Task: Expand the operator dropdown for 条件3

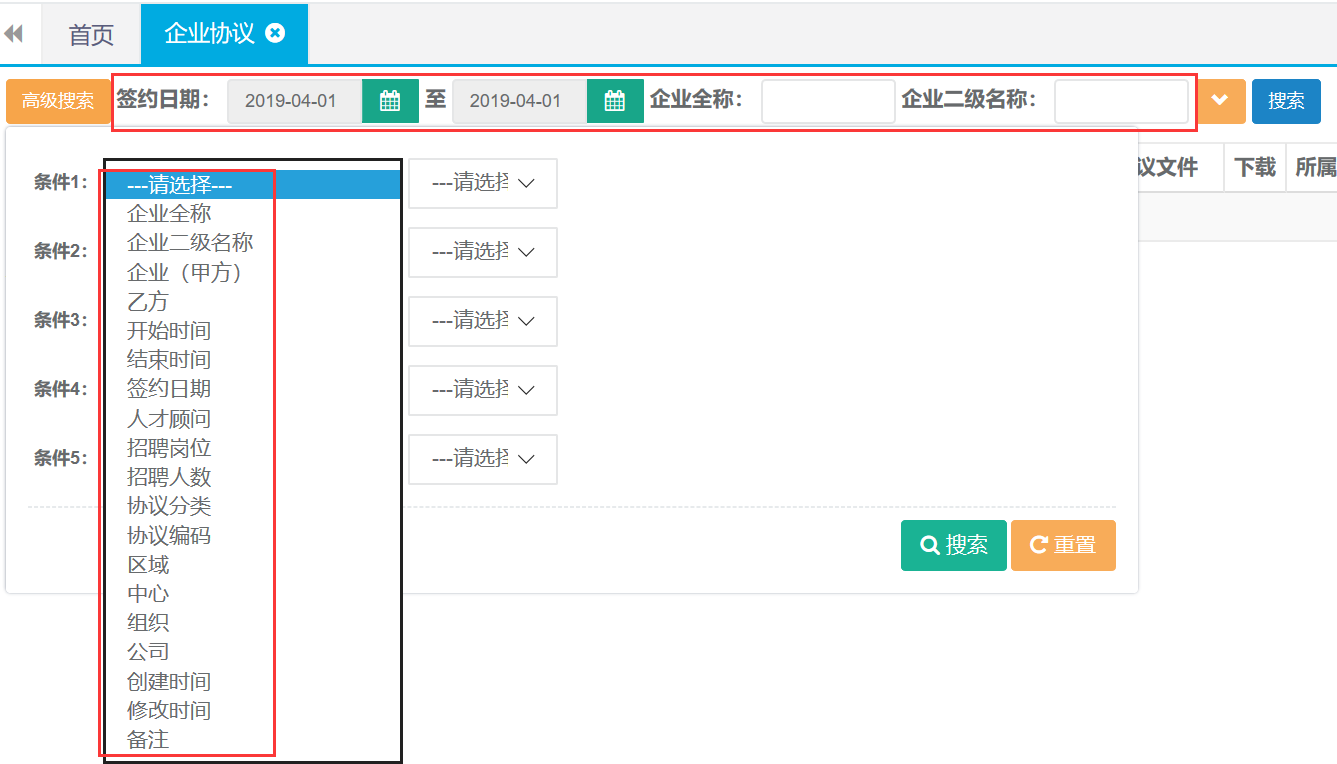Action: coord(482,321)
